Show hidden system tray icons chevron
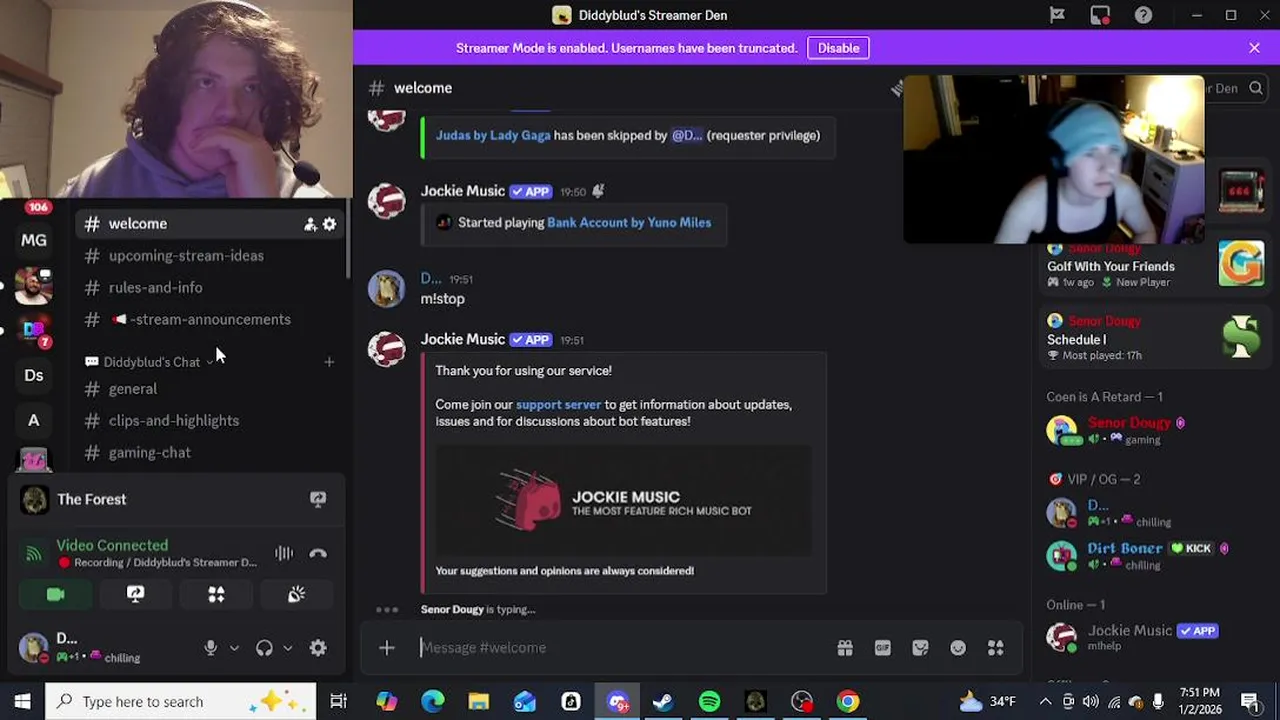Viewport: 1280px width, 720px height. (x=1046, y=701)
